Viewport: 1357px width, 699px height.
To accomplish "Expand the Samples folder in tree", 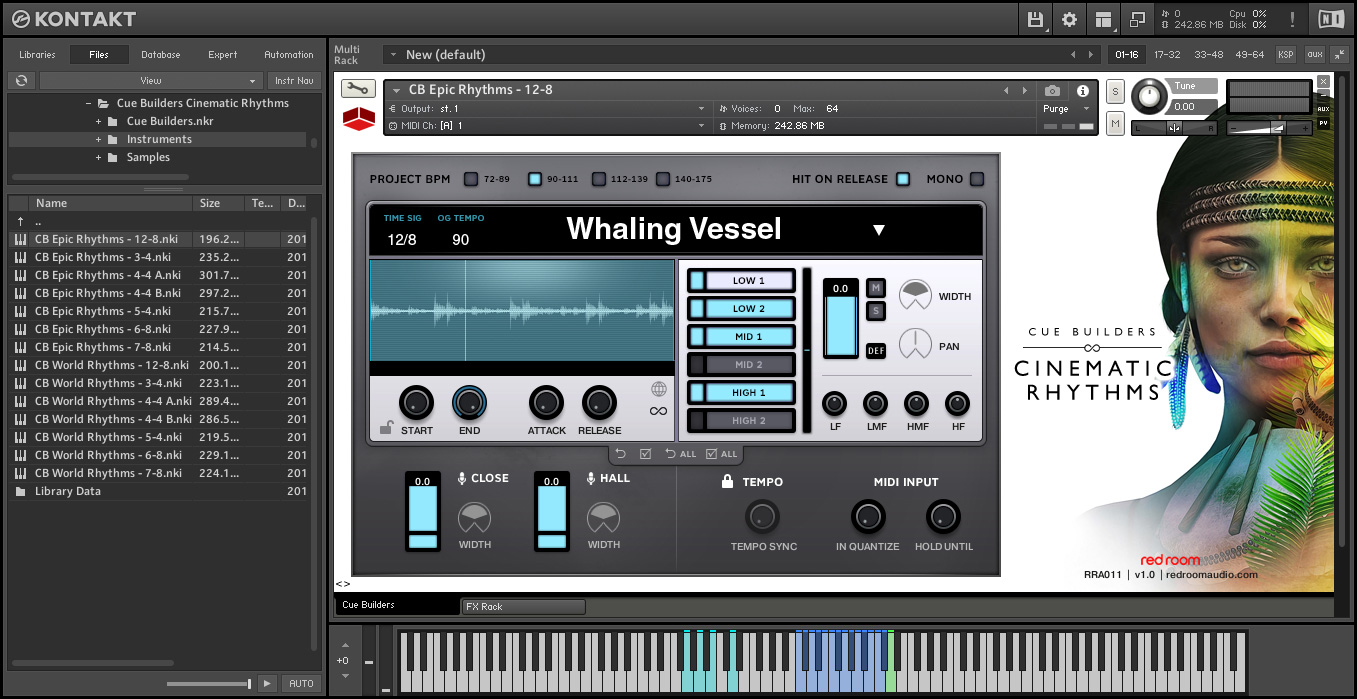I will click(99, 157).
